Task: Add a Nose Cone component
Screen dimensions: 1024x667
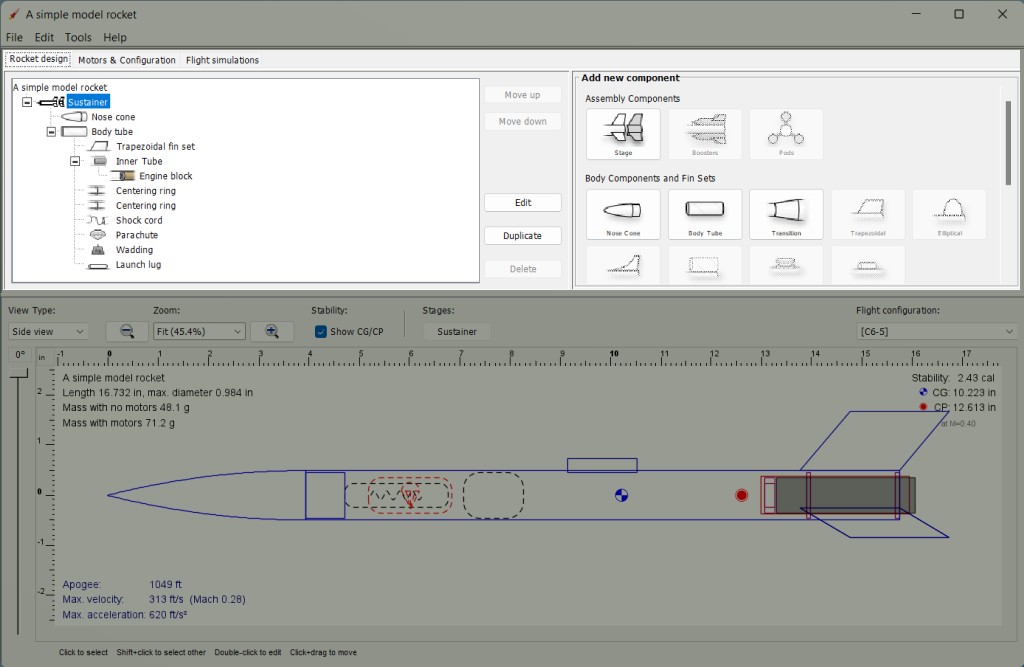Action: (623, 215)
